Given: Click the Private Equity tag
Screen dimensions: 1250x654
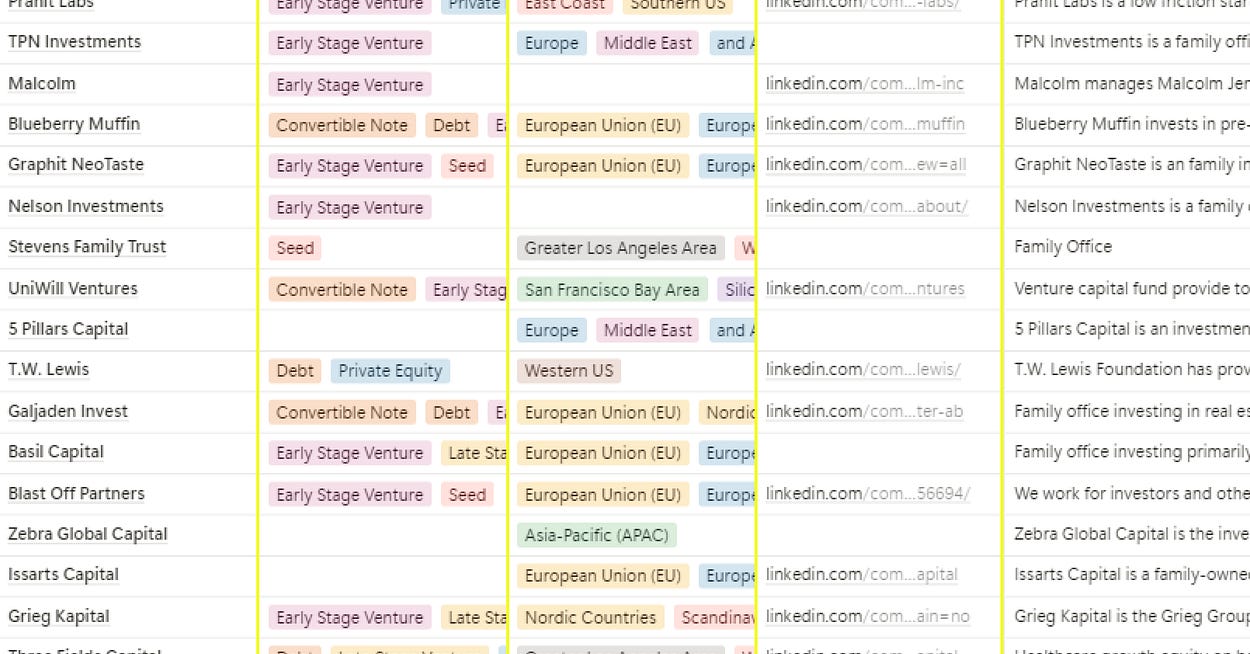Looking at the screenshot, I should click(390, 371).
